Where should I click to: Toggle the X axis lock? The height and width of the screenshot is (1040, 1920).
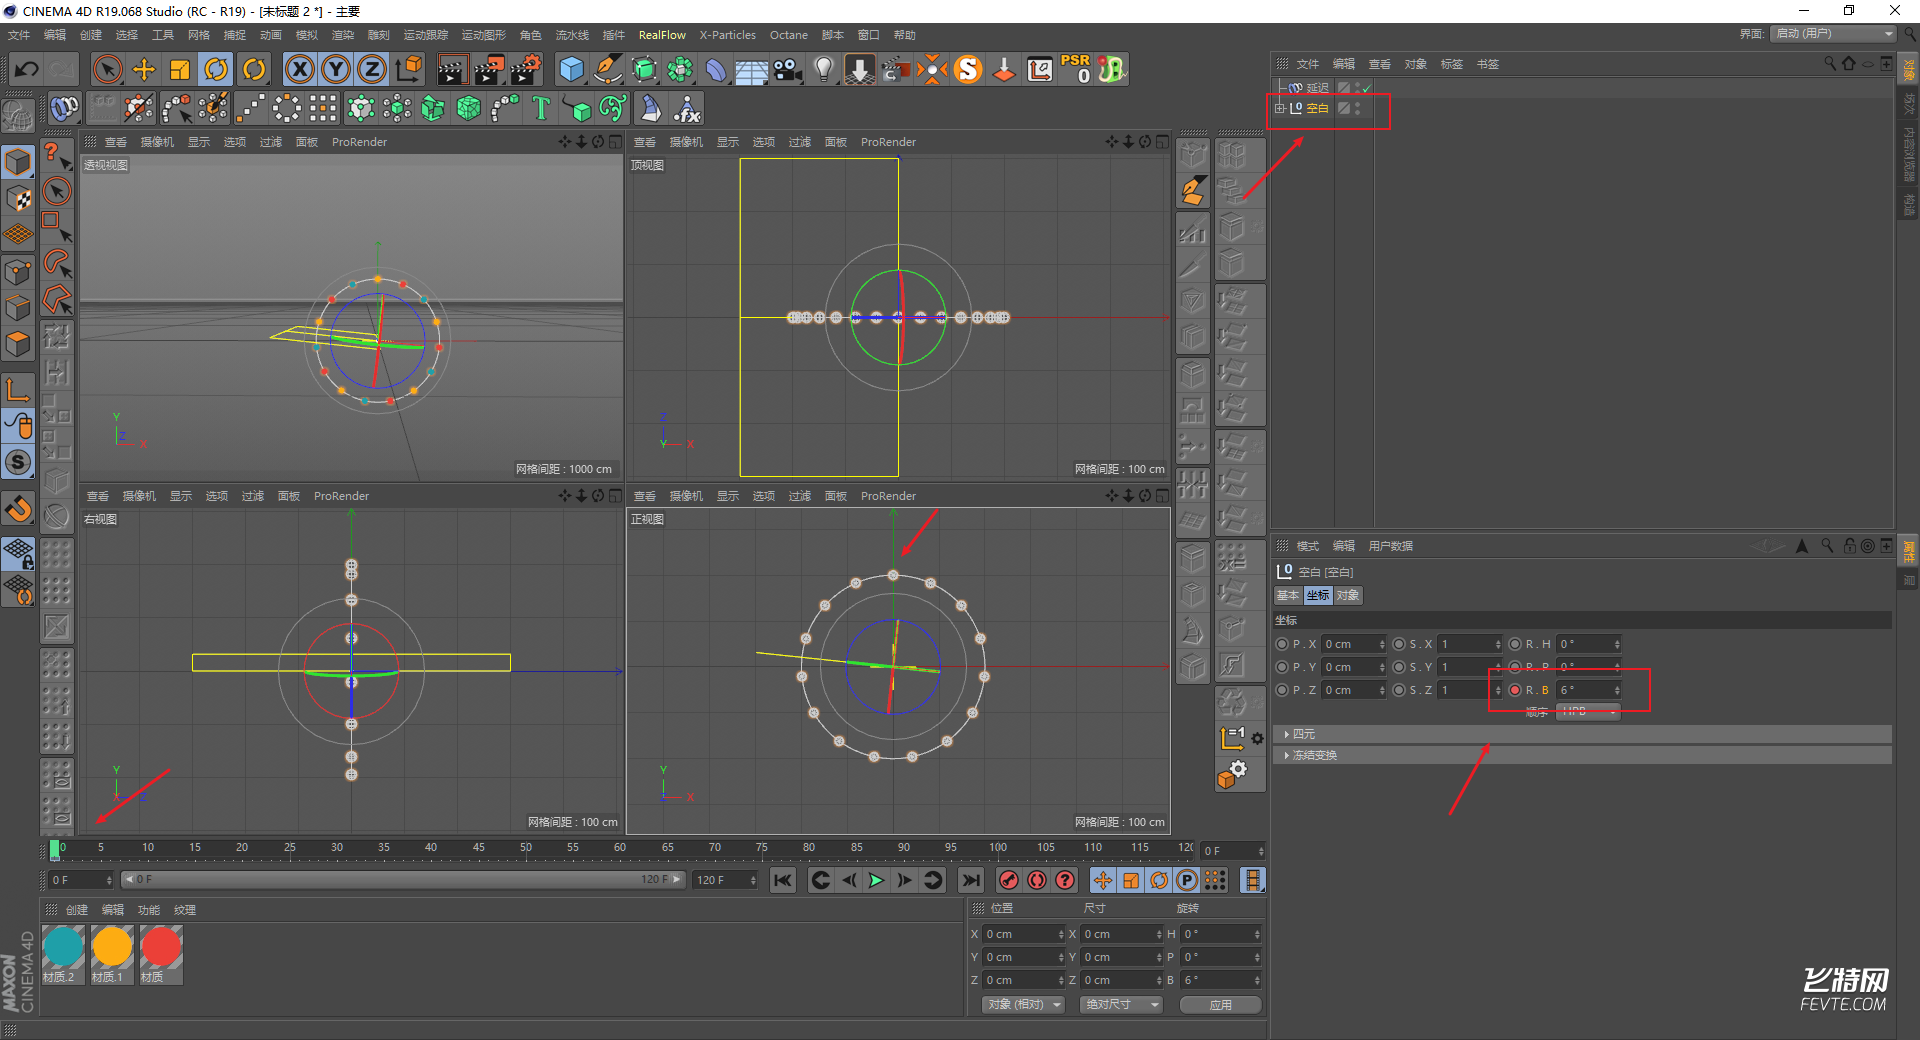point(300,69)
